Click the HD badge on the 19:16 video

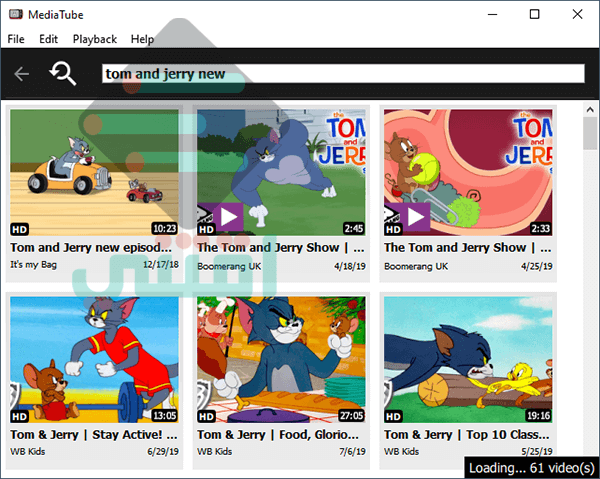pyautogui.click(x=393, y=416)
